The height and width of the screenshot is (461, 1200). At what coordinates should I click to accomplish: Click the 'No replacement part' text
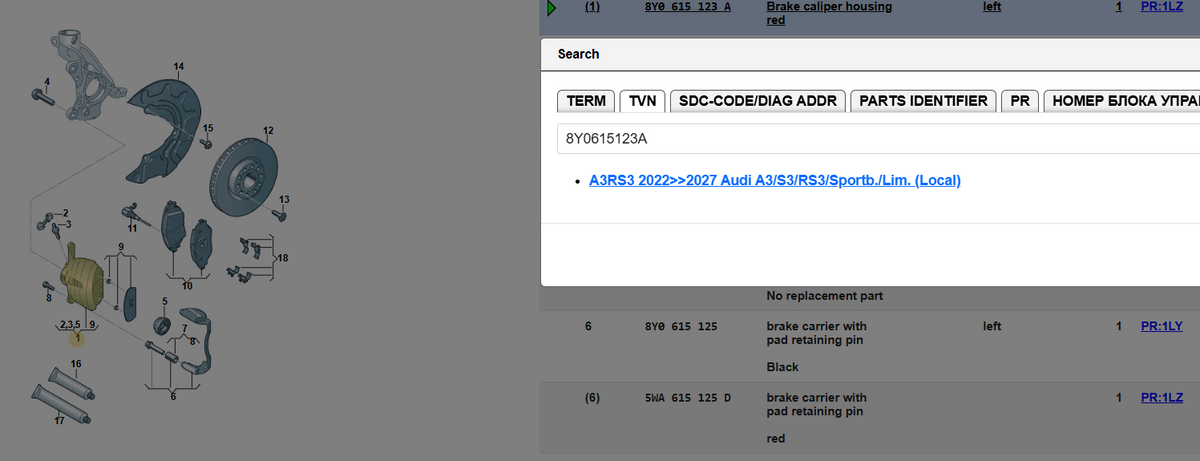[x=824, y=296]
